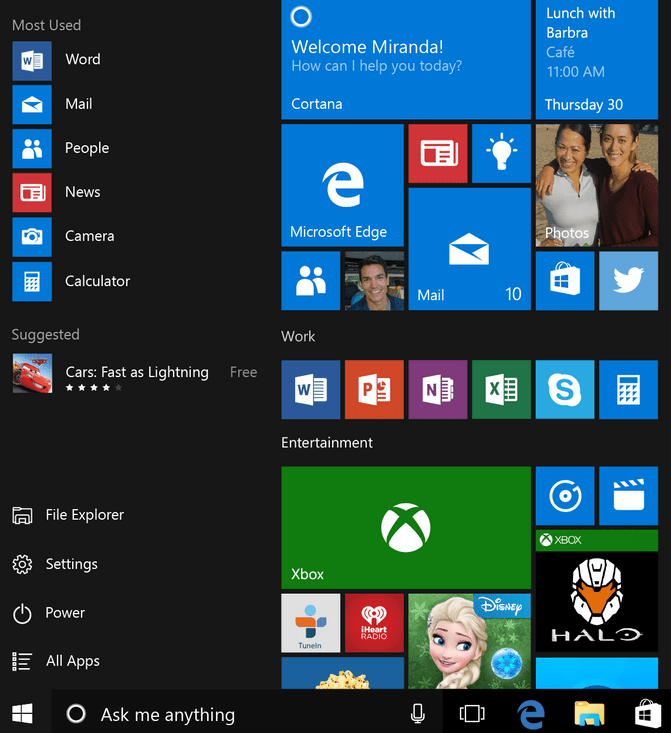Click the Entertainment group header
671x733 pixels.
click(327, 443)
